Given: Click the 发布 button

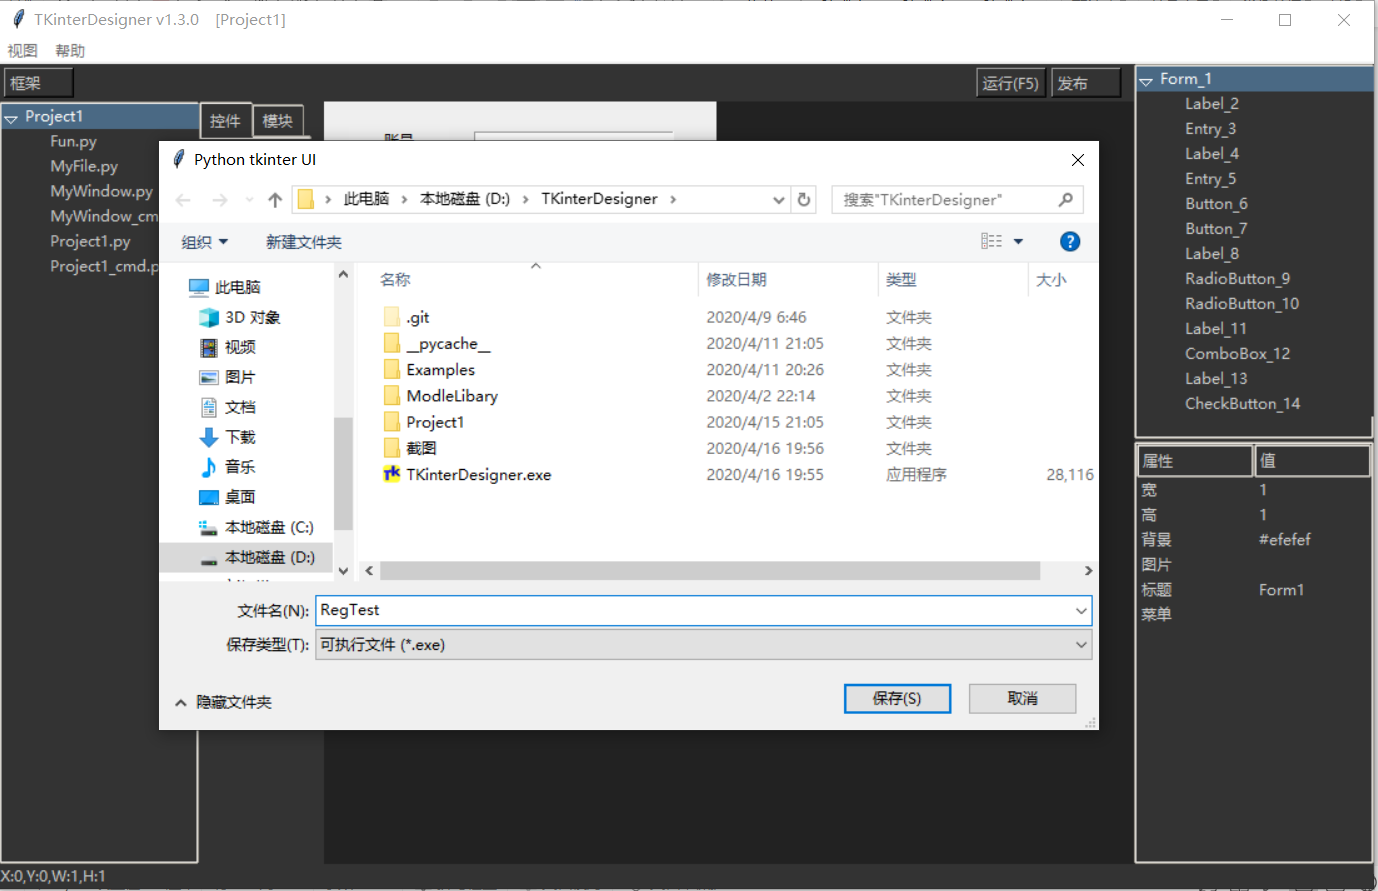Looking at the screenshot, I should (x=1086, y=83).
